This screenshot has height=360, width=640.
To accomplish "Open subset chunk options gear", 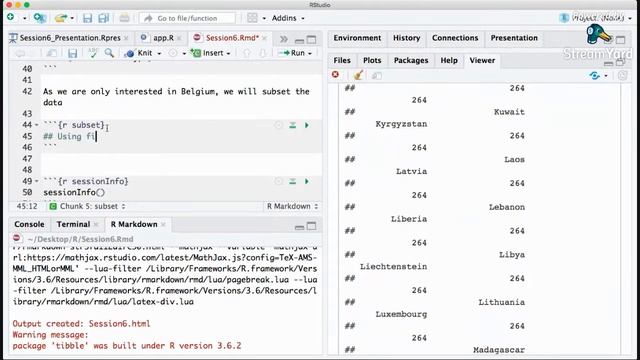I will point(278,125).
